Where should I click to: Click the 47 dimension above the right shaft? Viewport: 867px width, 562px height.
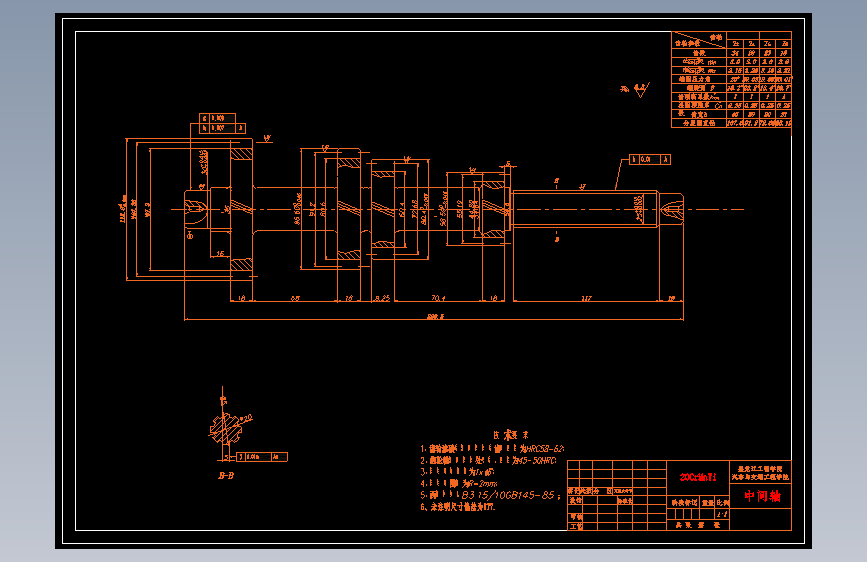tap(582, 187)
